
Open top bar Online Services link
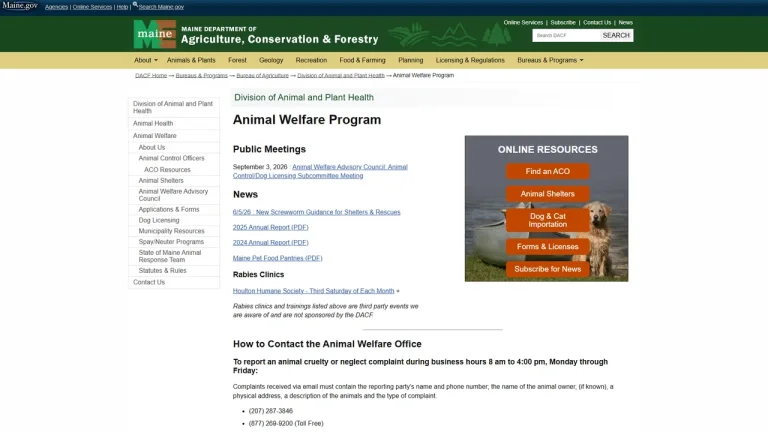pos(92,7)
